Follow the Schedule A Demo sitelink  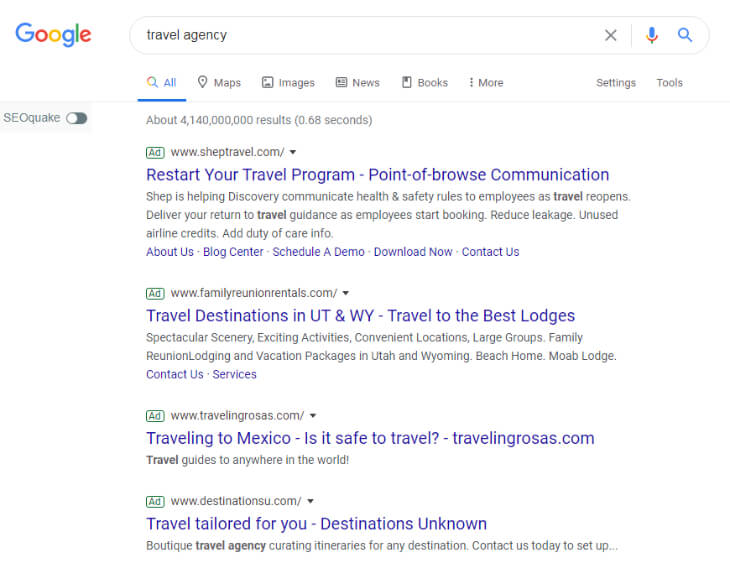point(318,252)
